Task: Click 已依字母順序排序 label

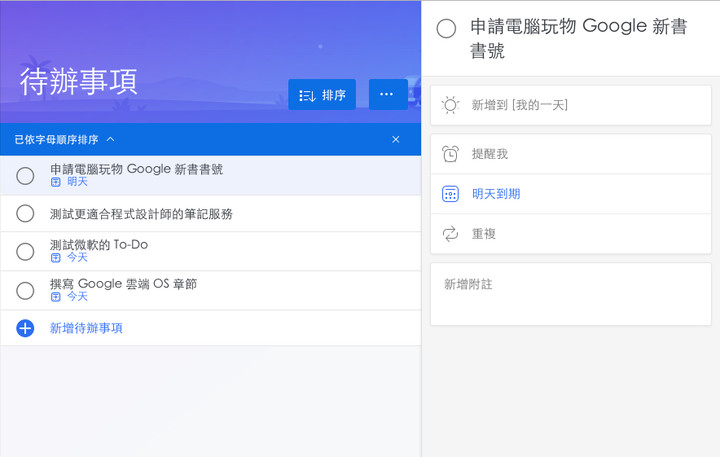Action: point(56,140)
